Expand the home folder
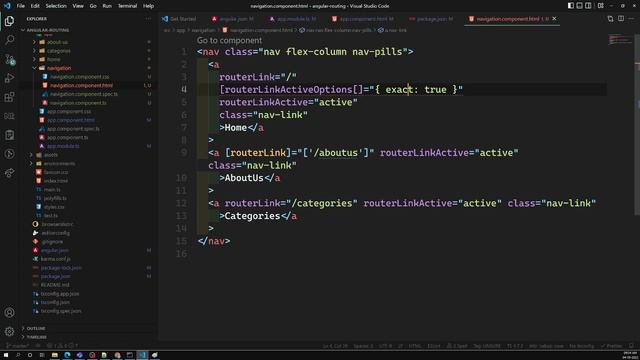The image size is (640, 360). tap(53, 60)
